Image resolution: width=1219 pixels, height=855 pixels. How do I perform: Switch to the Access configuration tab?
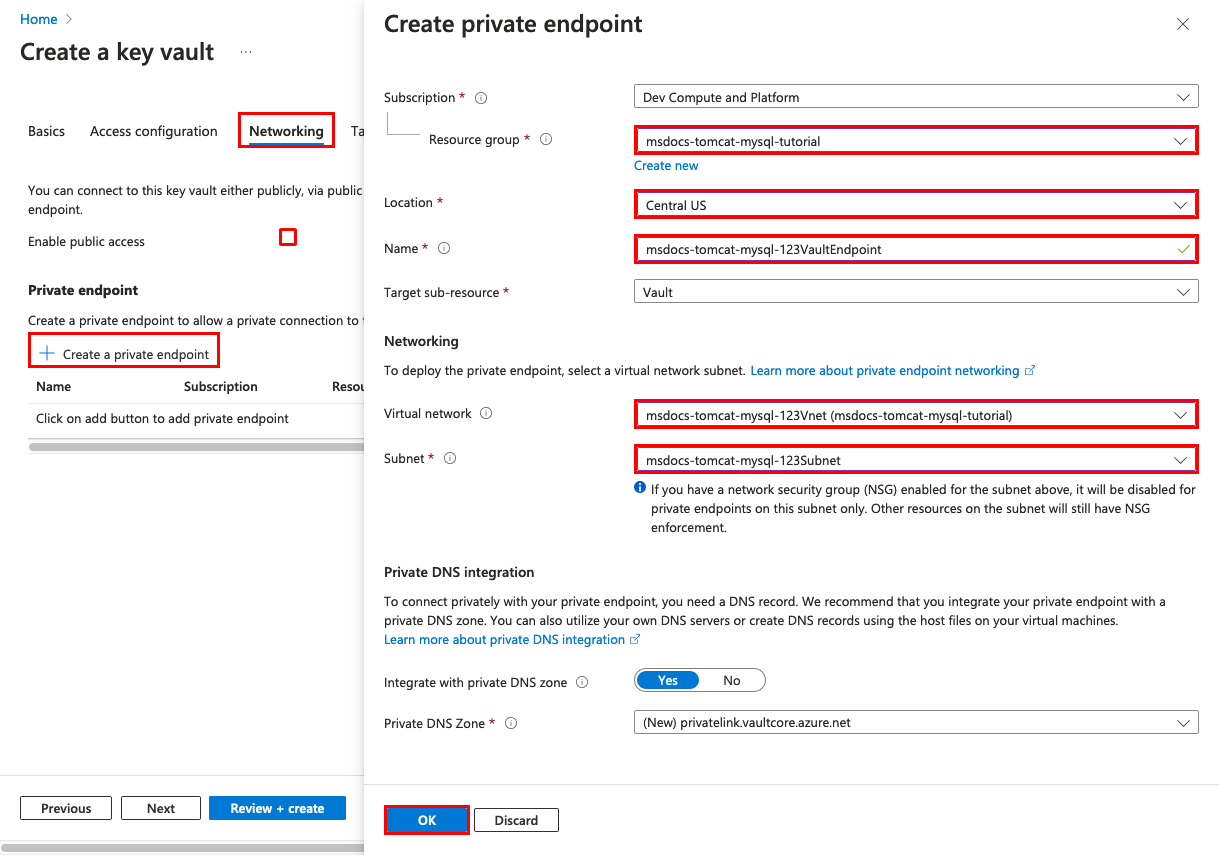153,131
